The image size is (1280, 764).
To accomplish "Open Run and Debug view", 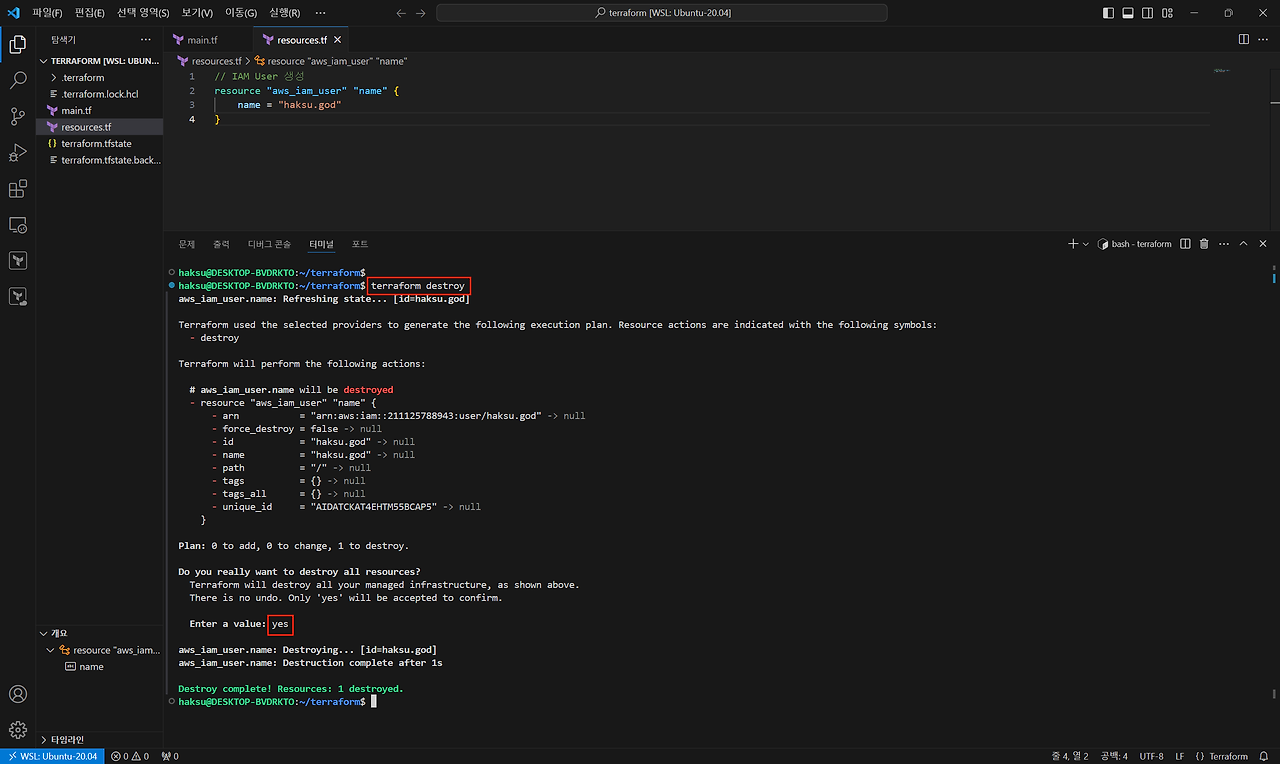I will click(17, 153).
